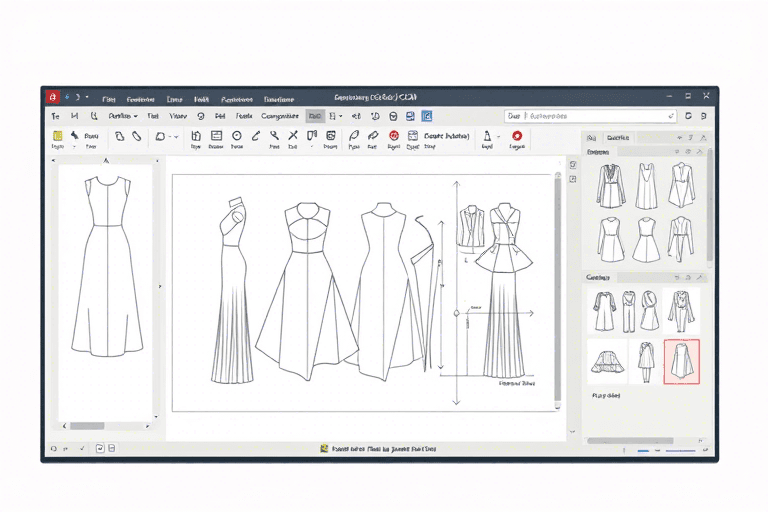This screenshot has height=512, width=768.
Task: Click the yellow sticky note icon in toolbar
Action: [x=57, y=135]
